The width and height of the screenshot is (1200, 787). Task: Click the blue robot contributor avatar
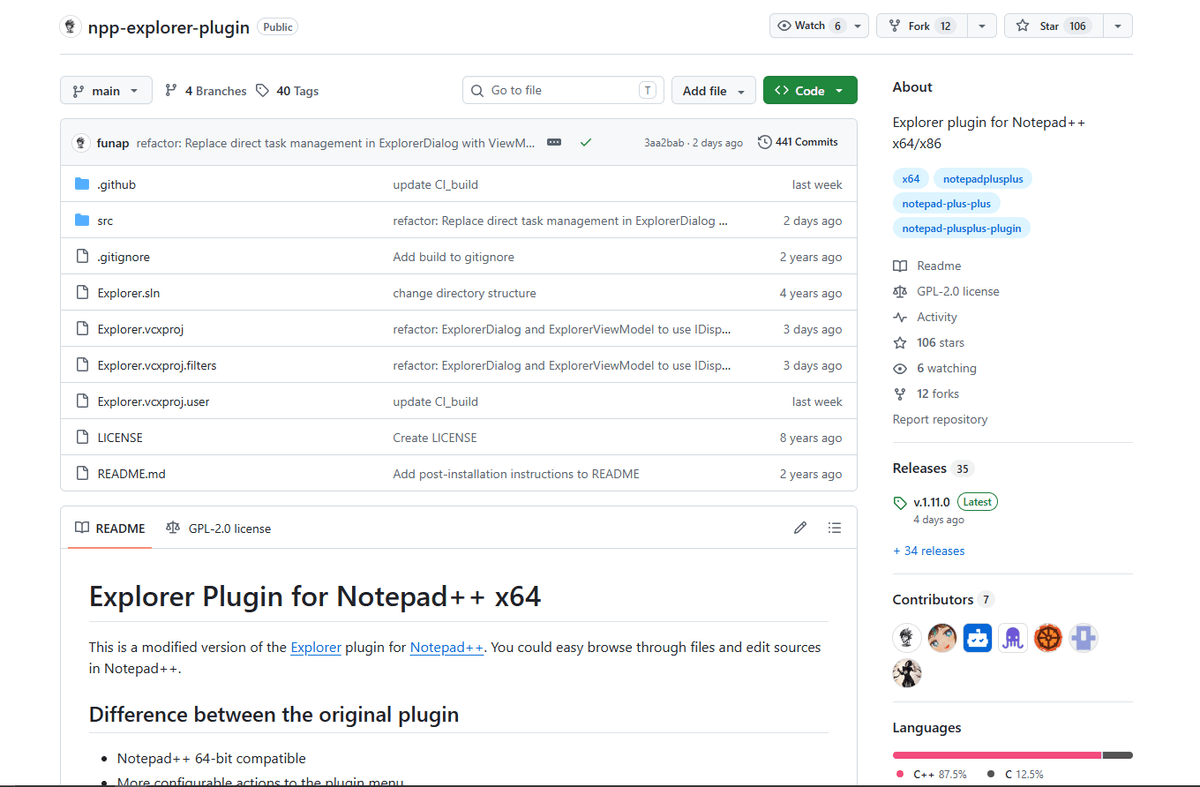pos(978,637)
